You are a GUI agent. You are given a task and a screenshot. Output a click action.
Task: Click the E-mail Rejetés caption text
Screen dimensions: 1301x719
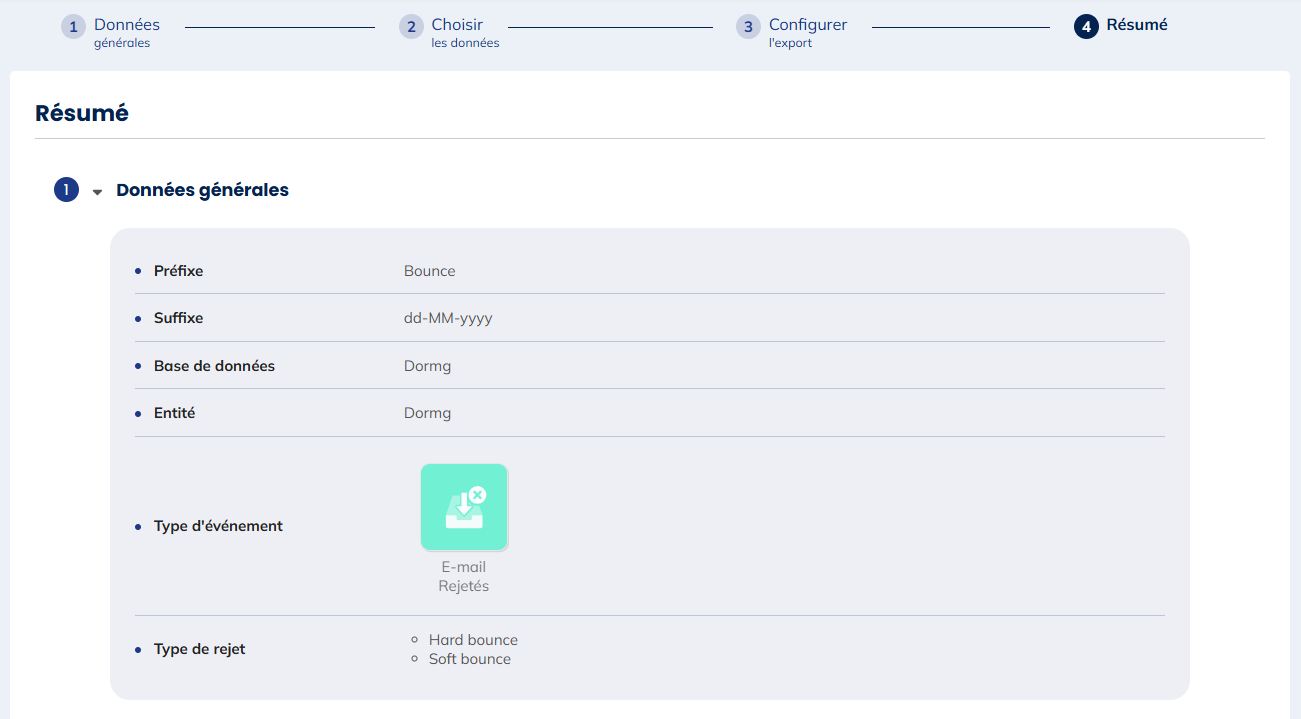[x=464, y=577]
